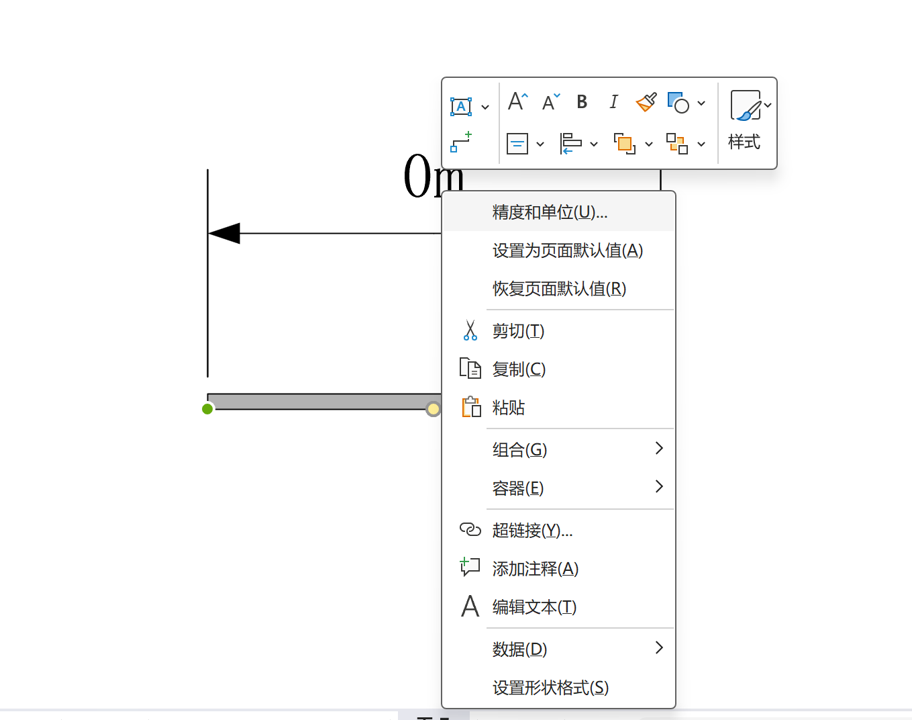
Task: Select the Text Block tool icon
Action: click(461, 107)
